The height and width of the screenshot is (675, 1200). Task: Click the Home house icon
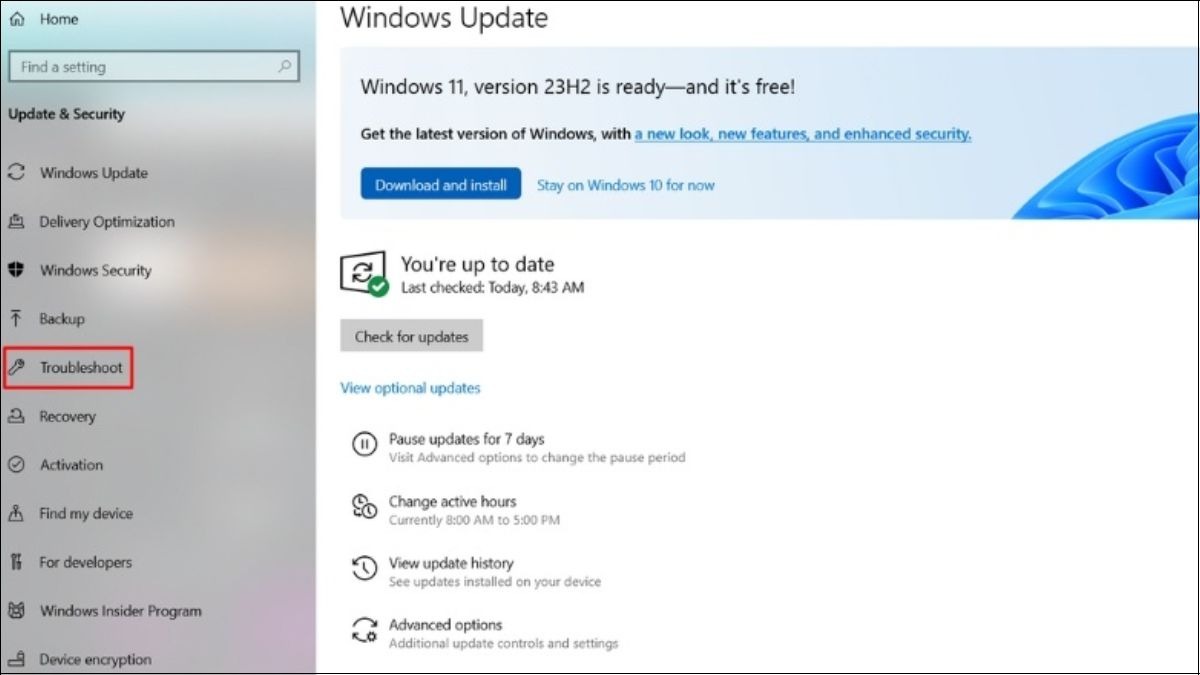(x=17, y=19)
